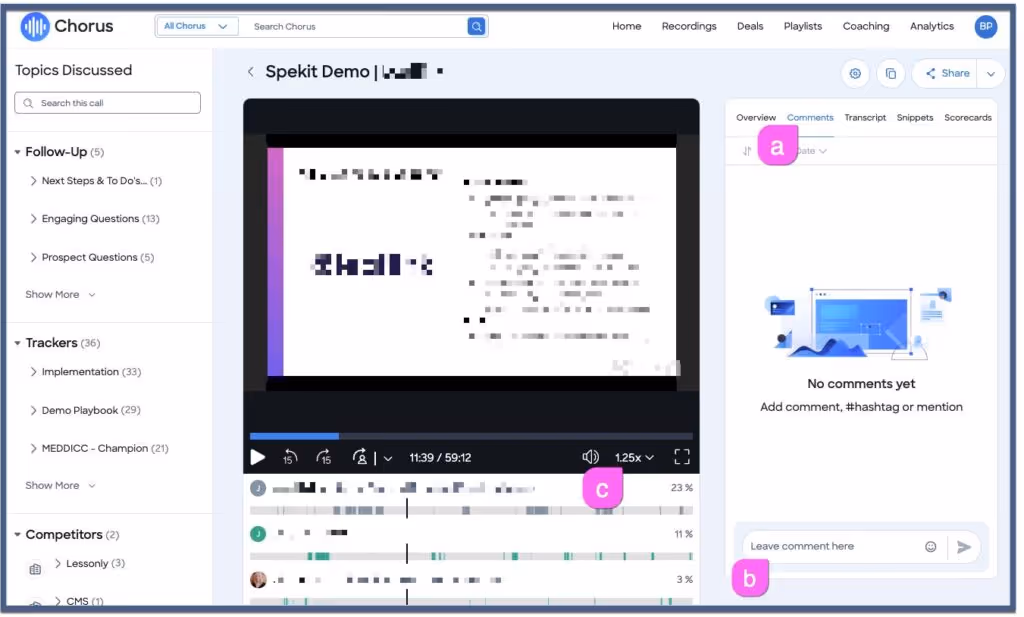This screenshot has height=617, width=1024.
Task: Click the blue search magnifier button
Action: tap(477, 27)
